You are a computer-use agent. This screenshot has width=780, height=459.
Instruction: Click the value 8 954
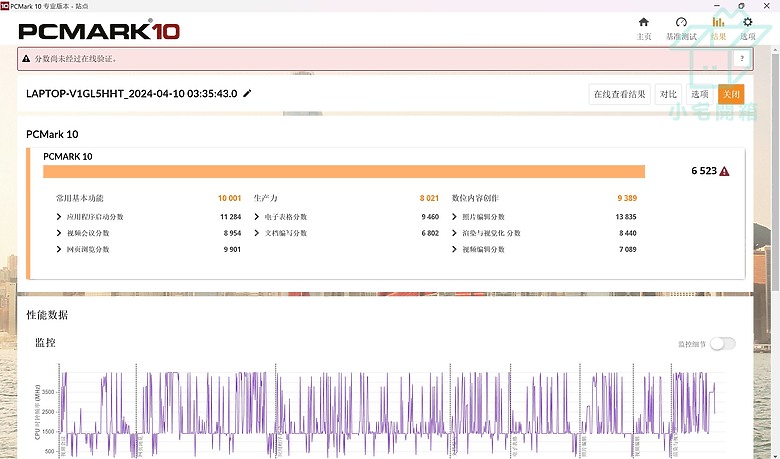tap(232, 233)
